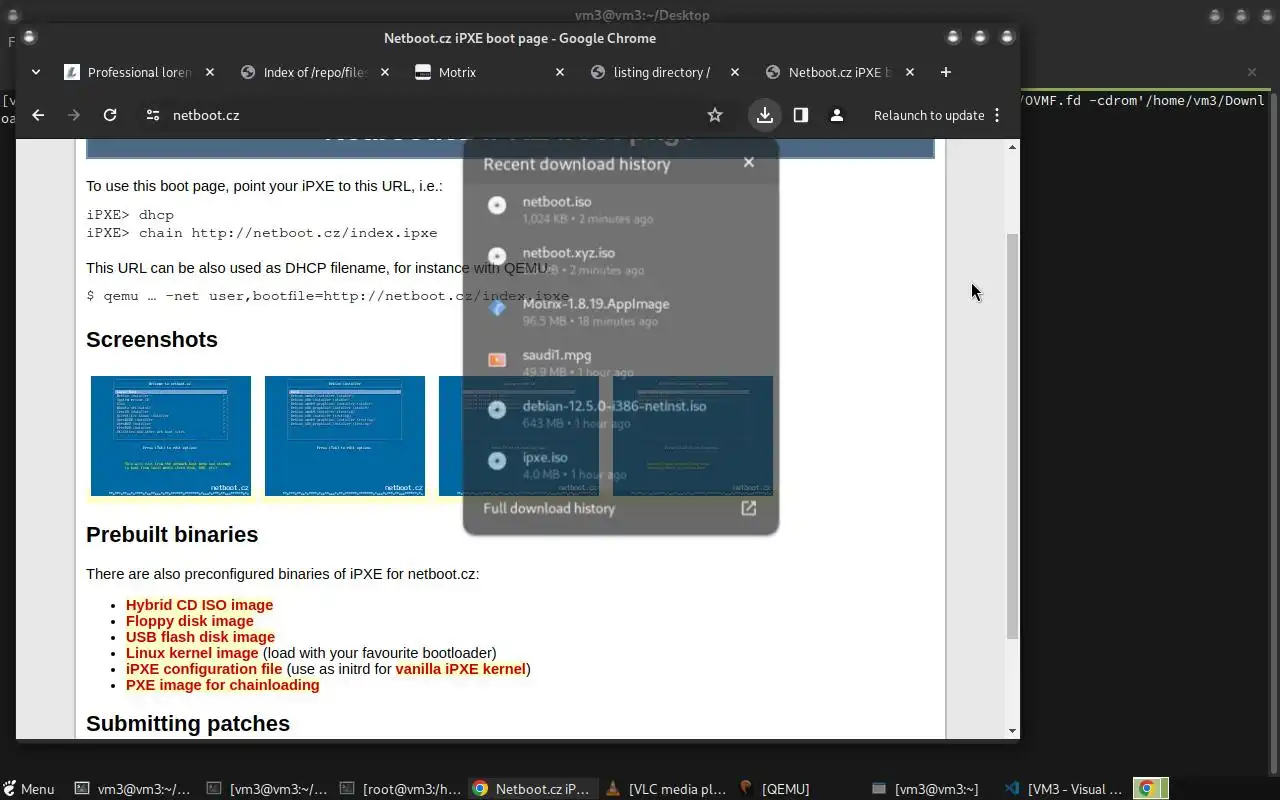The image size is (1280, 800).
Task: Switch to first vm3@vm3 terminal in taskbar
Action: (133, 789)
